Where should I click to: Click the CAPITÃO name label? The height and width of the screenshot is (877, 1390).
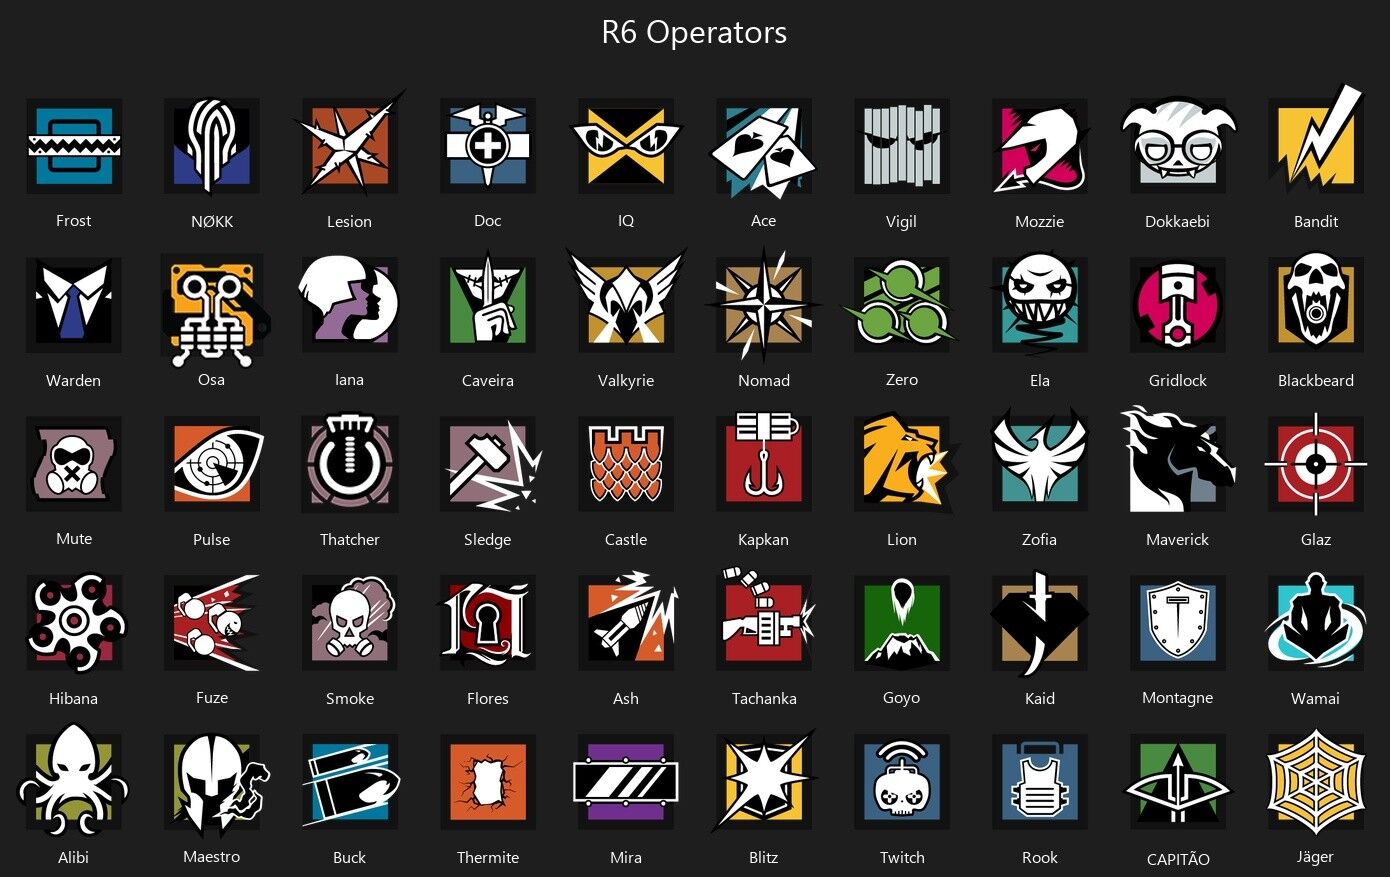coord(1178,859)
